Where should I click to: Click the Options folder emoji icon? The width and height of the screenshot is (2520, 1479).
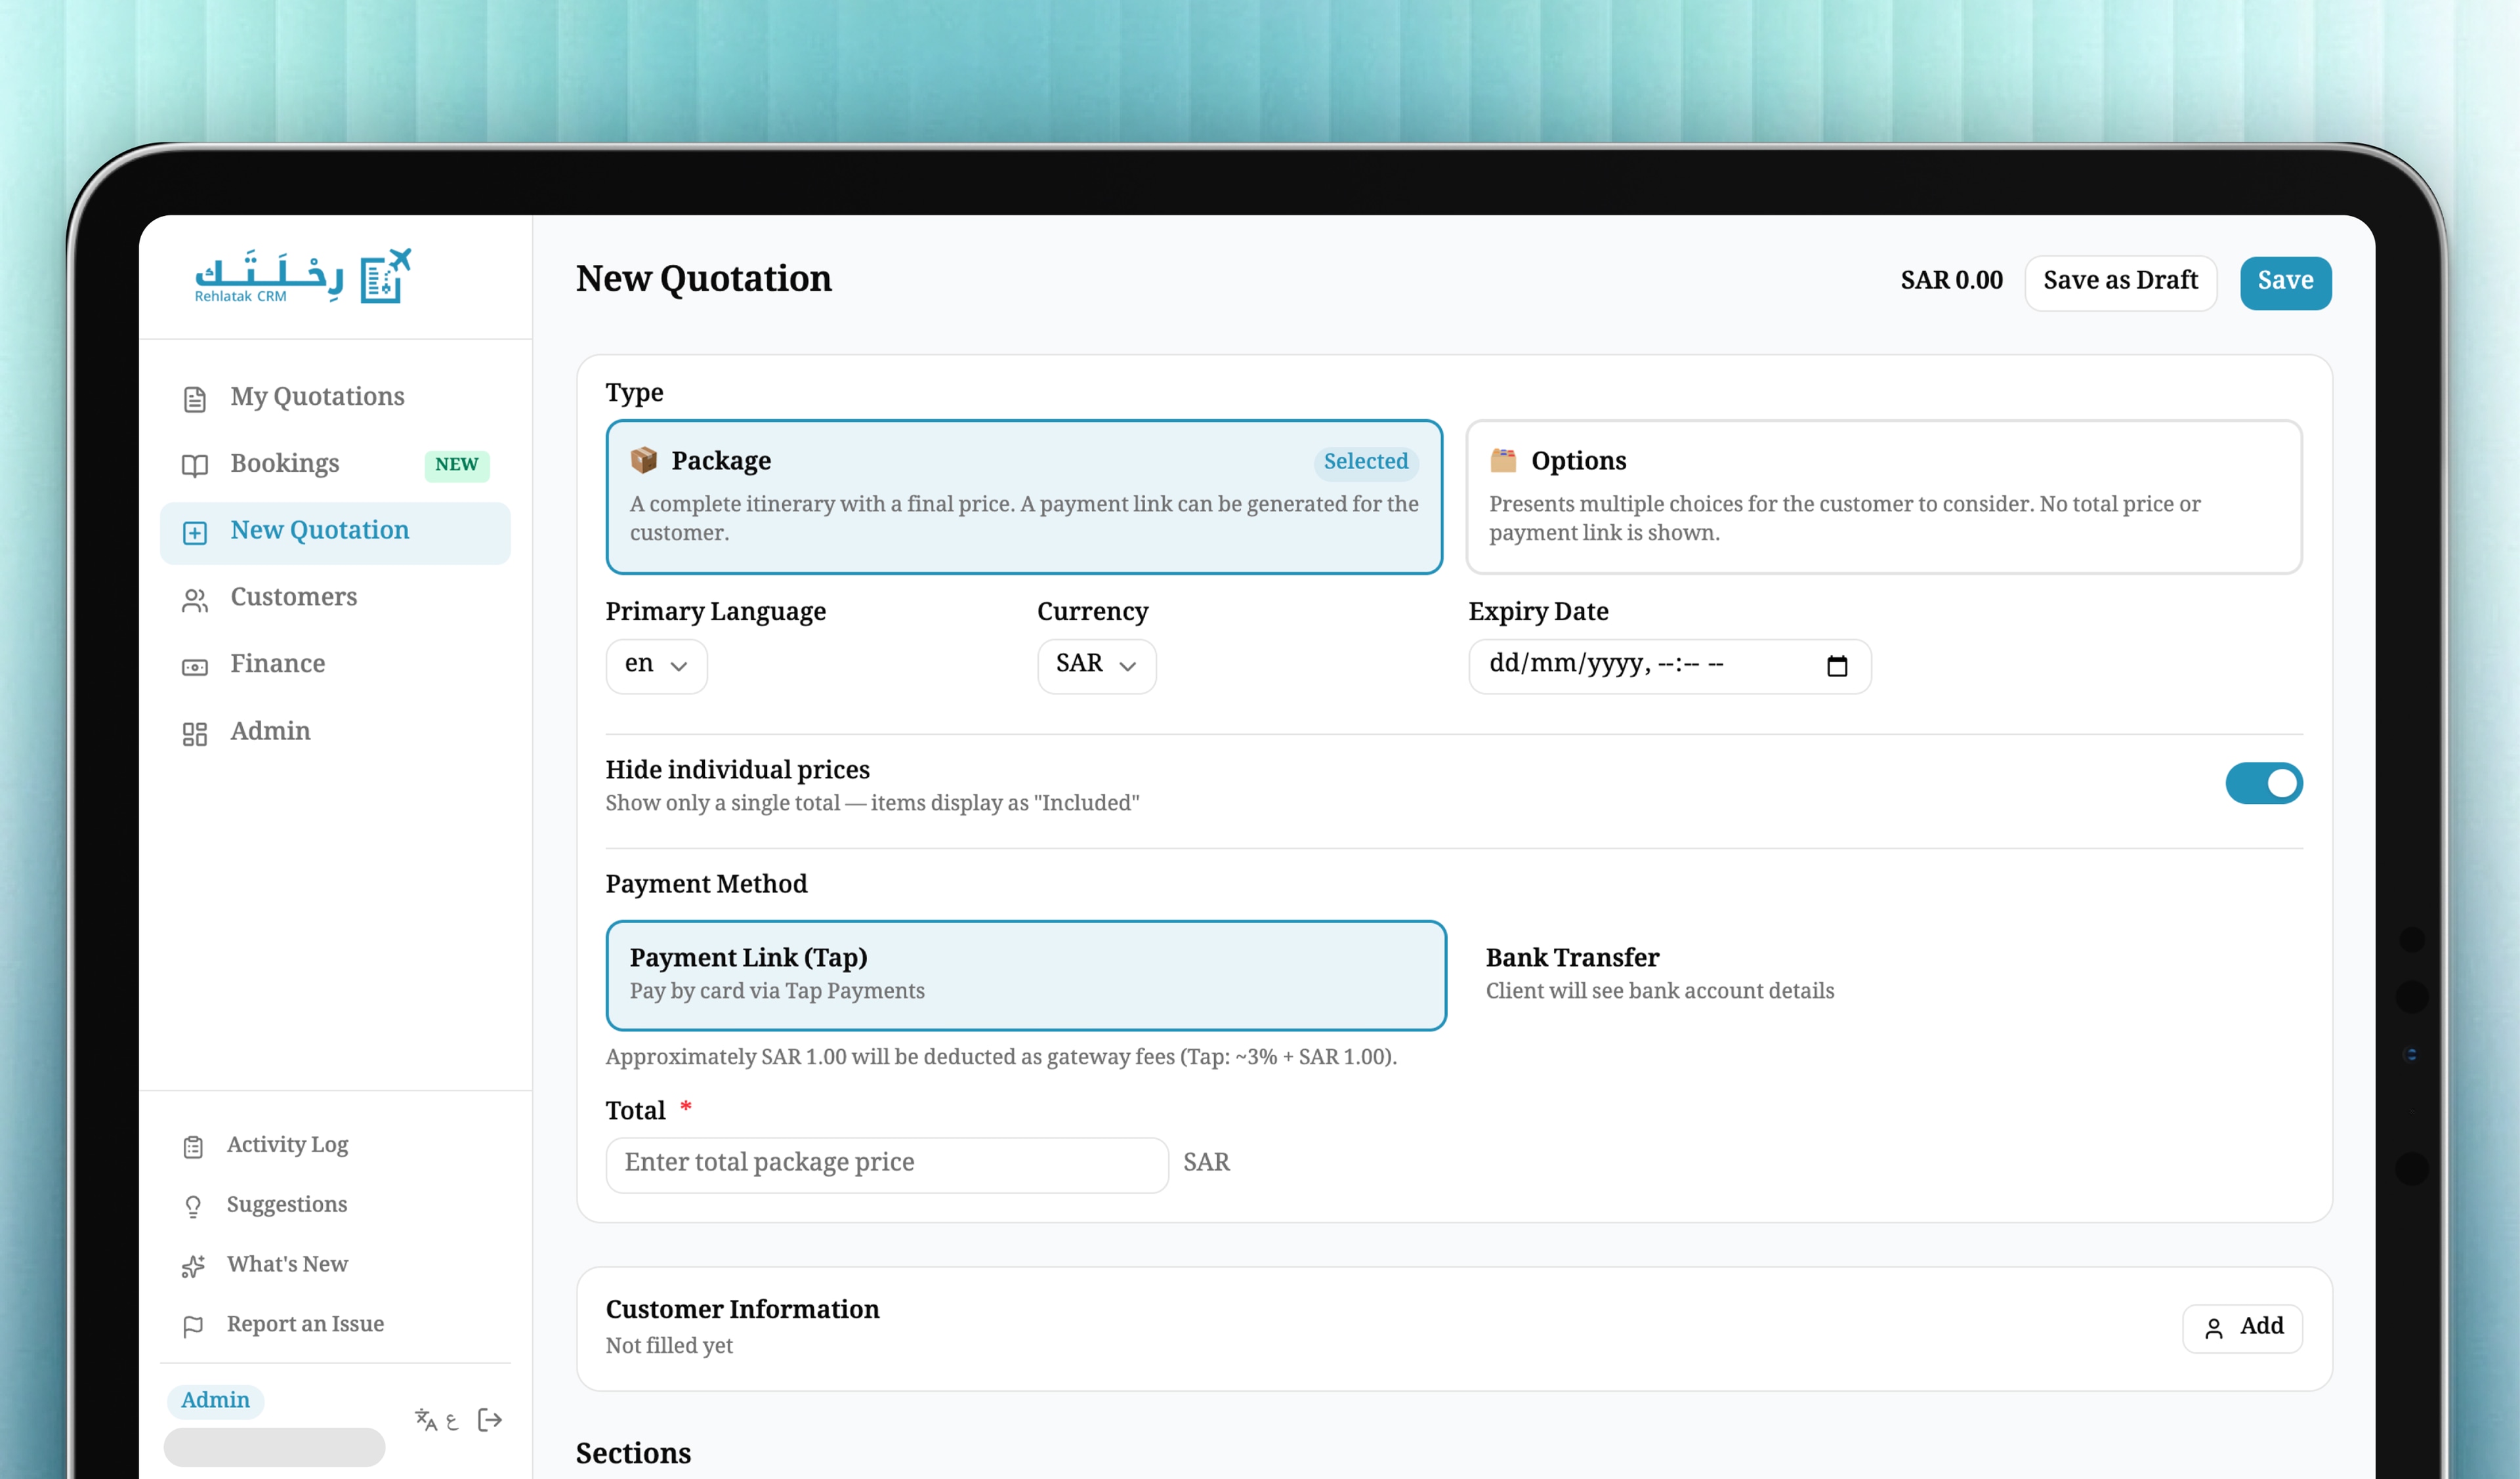point(1503,460)
